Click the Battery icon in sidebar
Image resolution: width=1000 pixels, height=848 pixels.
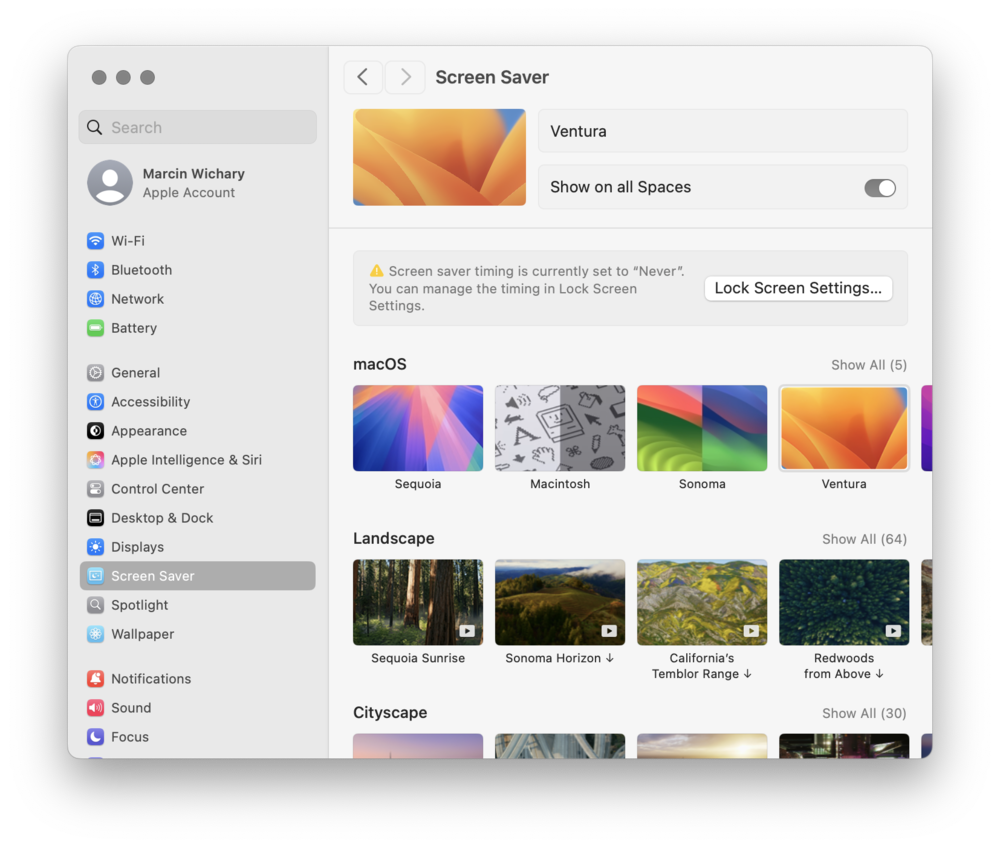[95, 328]
